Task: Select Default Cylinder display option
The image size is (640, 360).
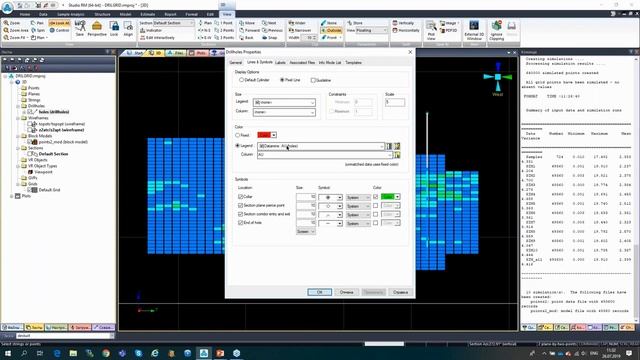Action: (254, 80)
